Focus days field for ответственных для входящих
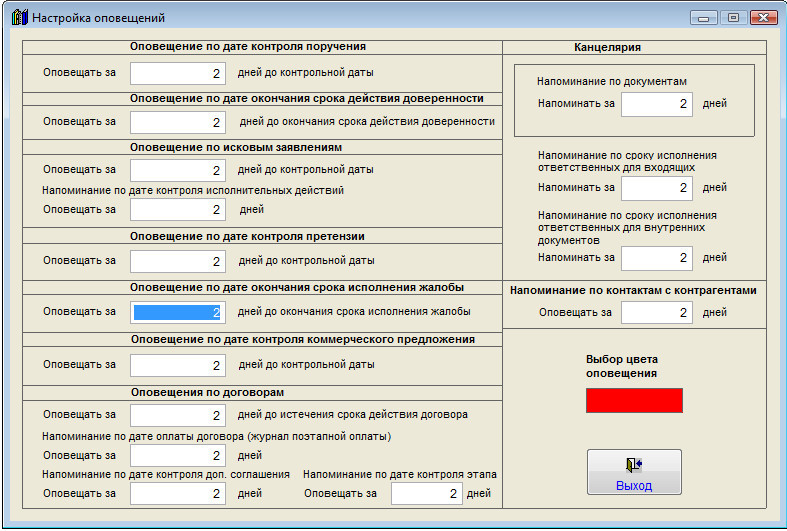 click(x=657, y=188)
